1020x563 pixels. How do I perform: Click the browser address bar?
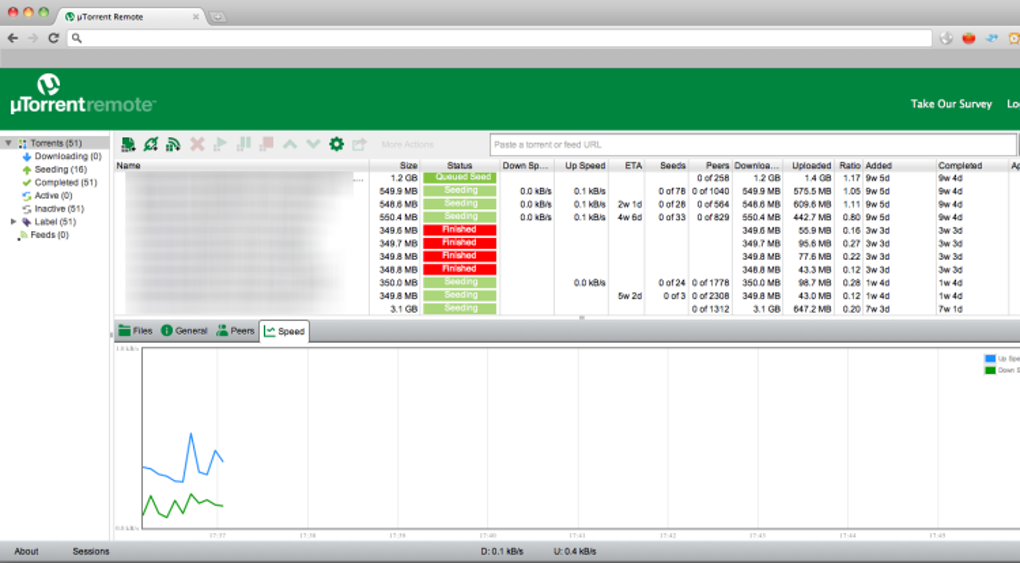499,38
